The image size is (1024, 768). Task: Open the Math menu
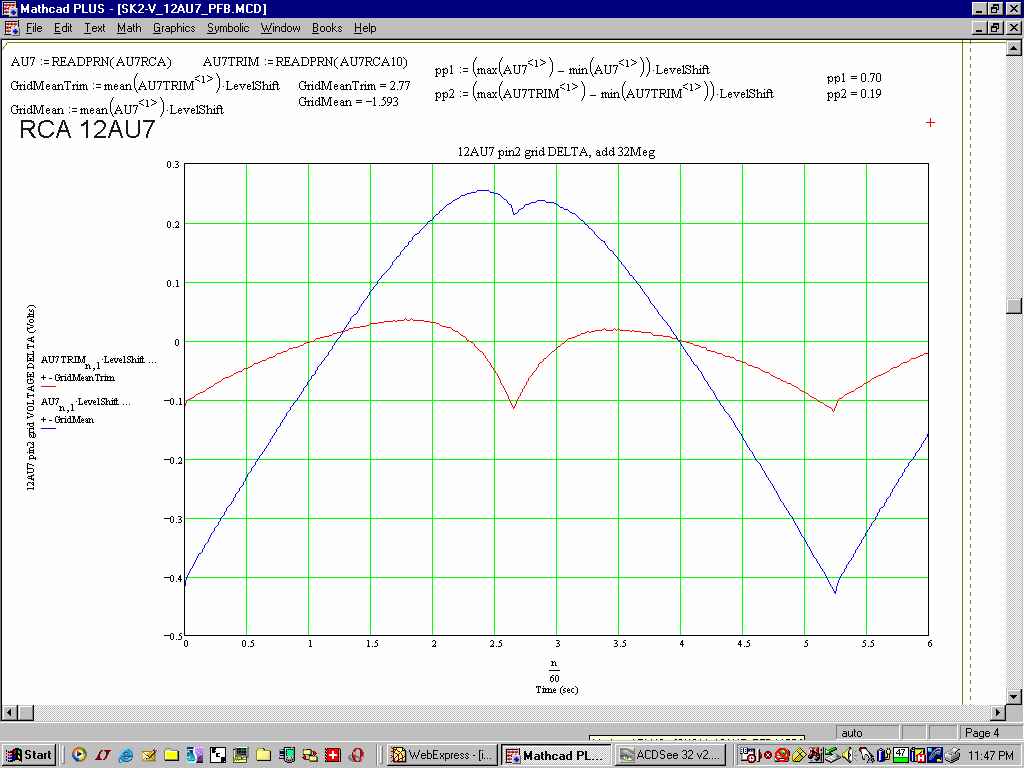(x=129, y=28)
